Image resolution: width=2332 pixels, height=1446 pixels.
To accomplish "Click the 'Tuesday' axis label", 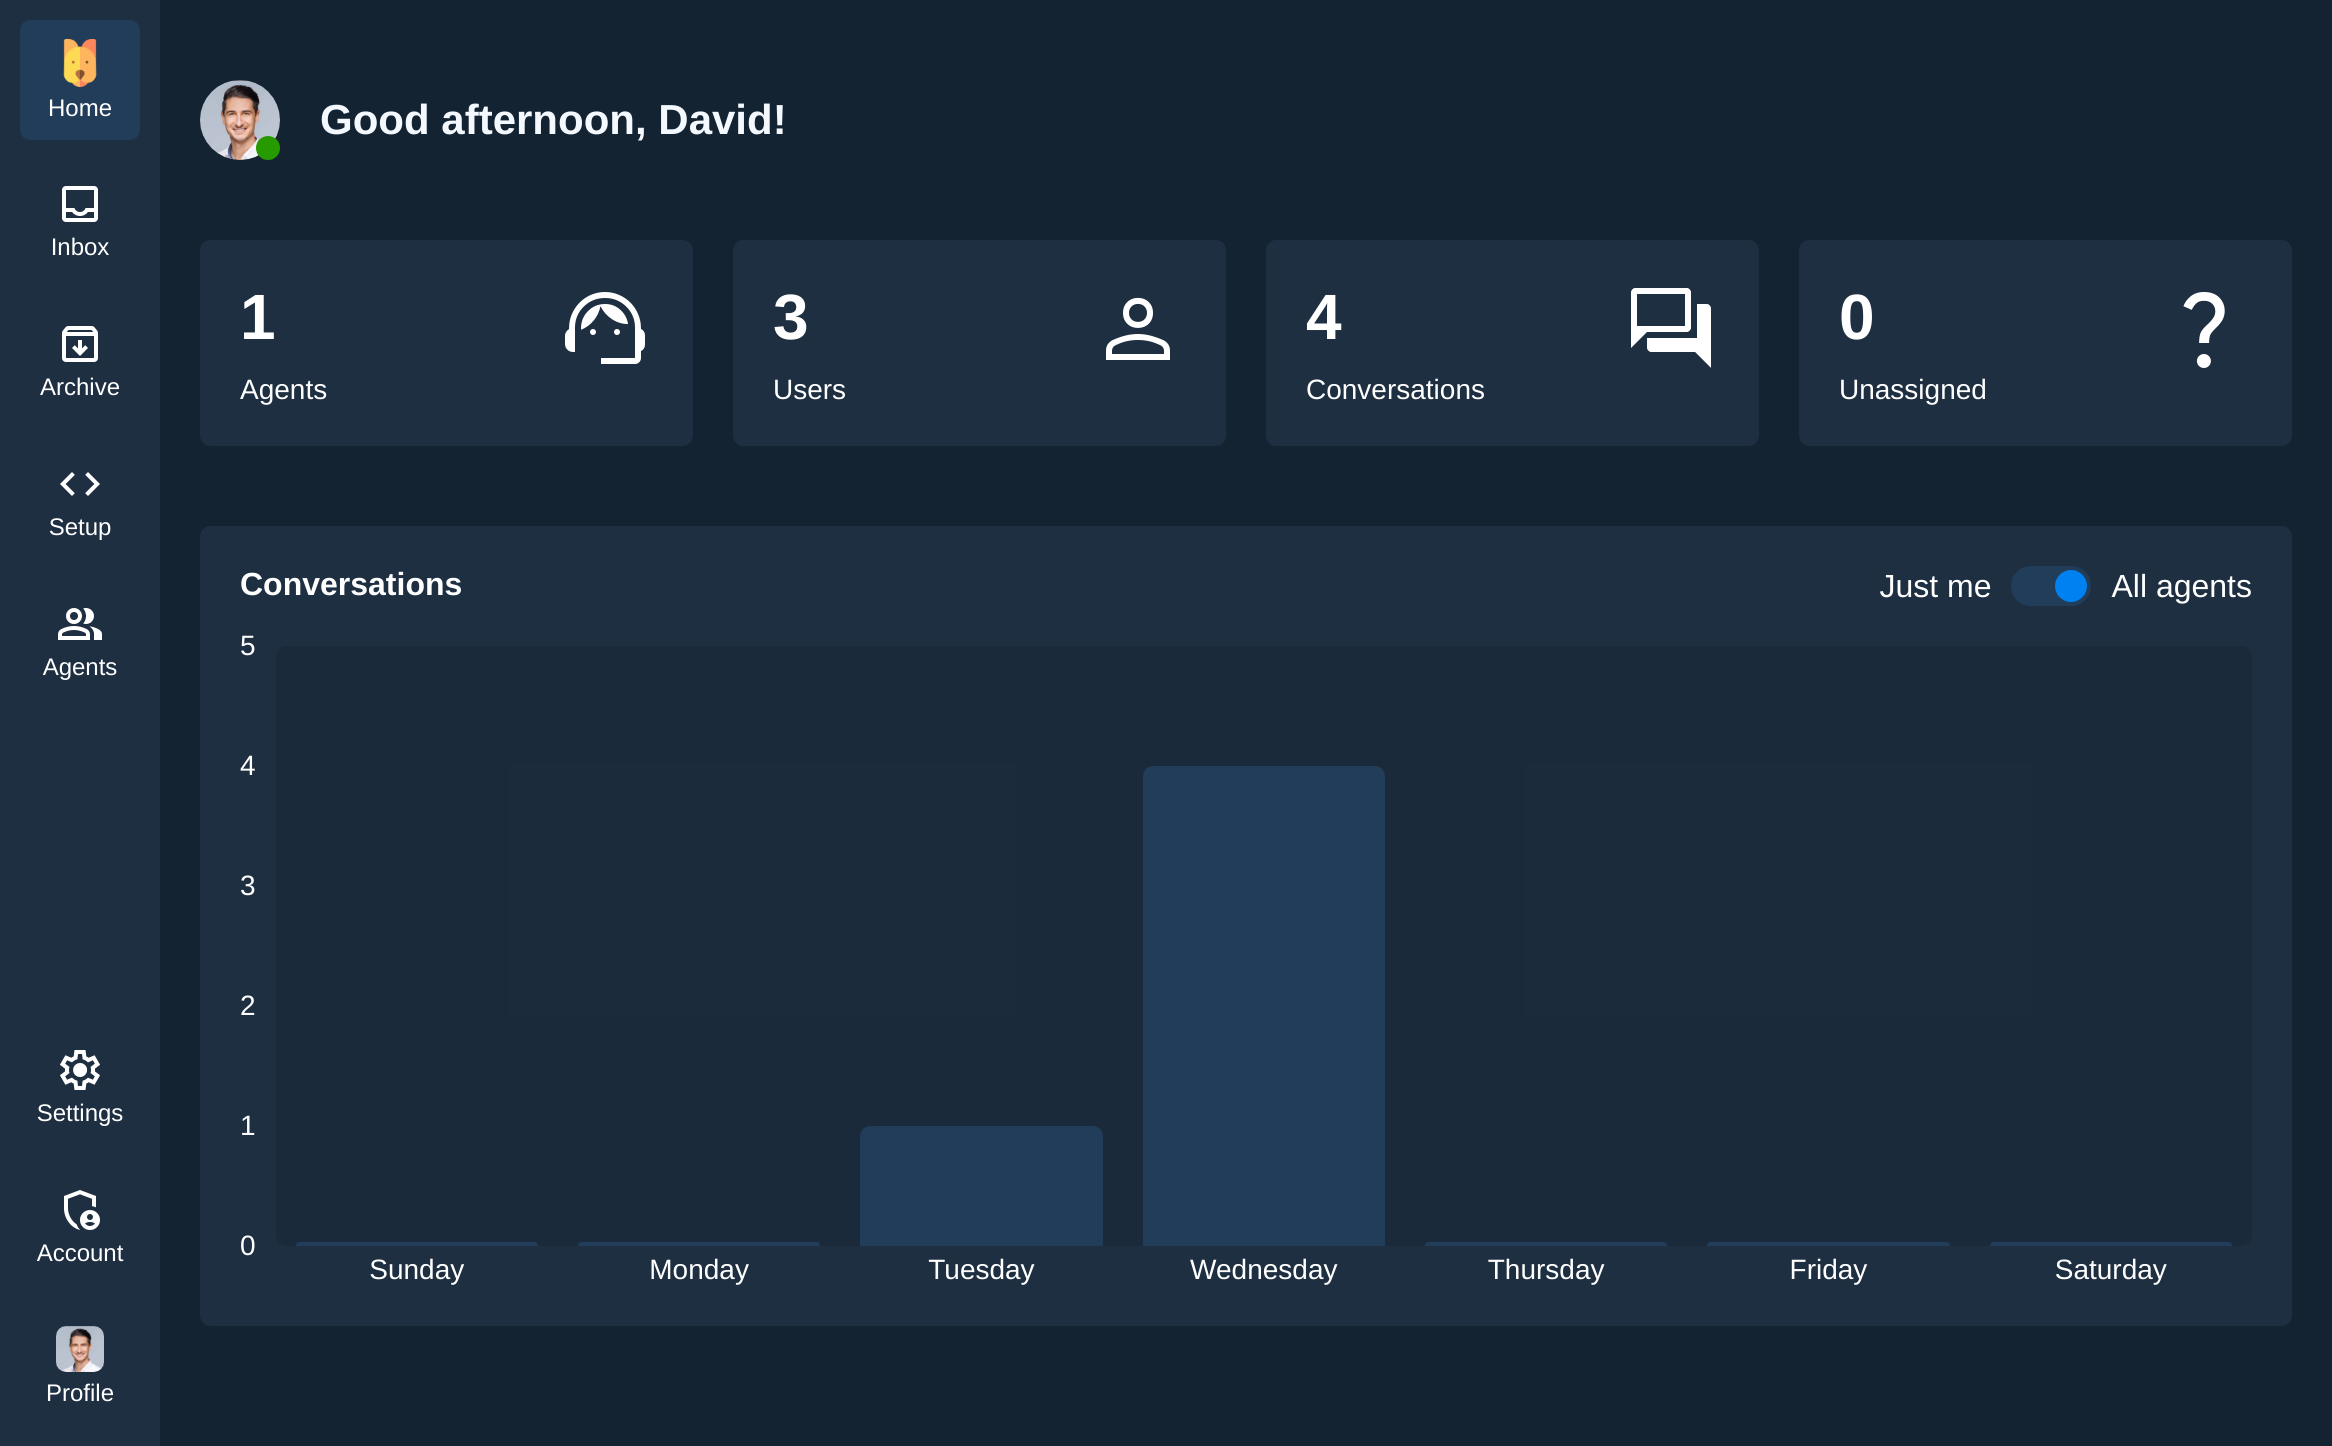I will coord(981,1270).
